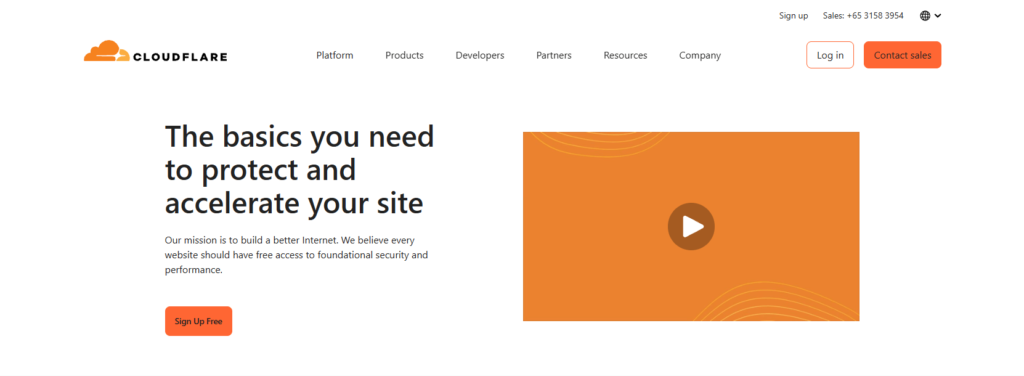Viewport: 1024px width, 376px height.
Task: Follow the Sign up link at top
Action: coord(793,16)
